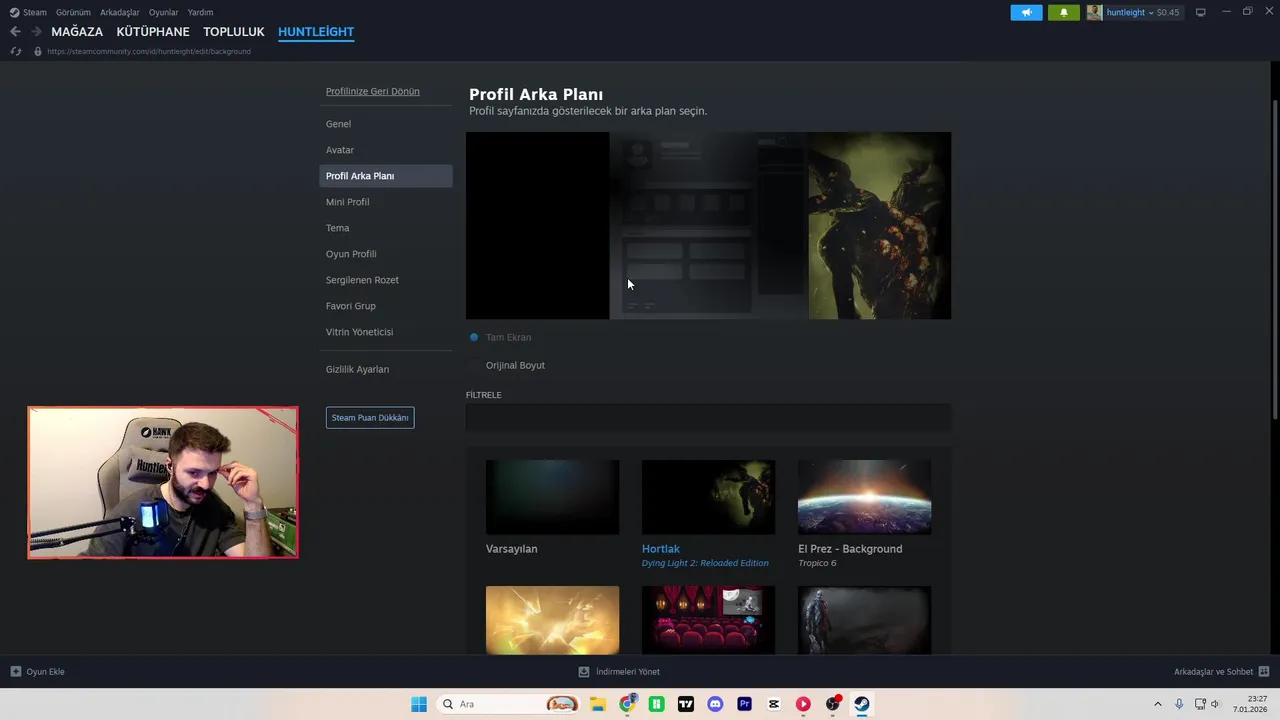Open the Görünüm menu

(x=73, y=12)
